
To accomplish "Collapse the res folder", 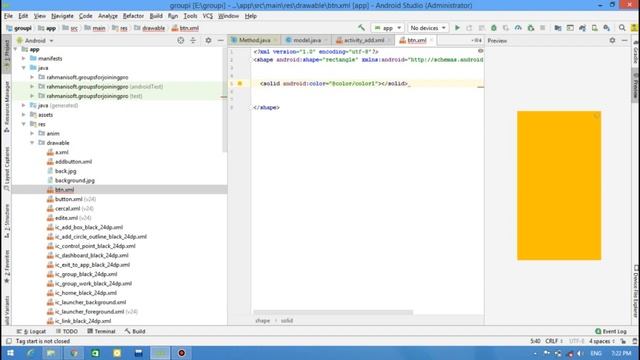I will 24,124.
